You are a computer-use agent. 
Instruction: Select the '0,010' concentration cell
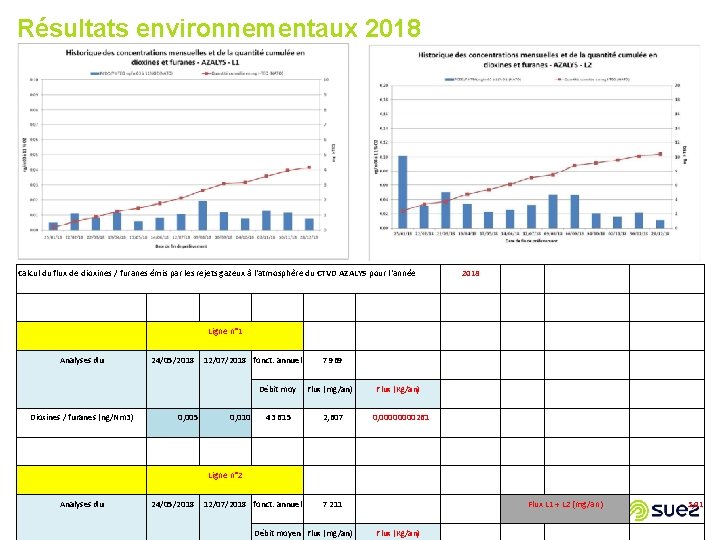point(225,422)
